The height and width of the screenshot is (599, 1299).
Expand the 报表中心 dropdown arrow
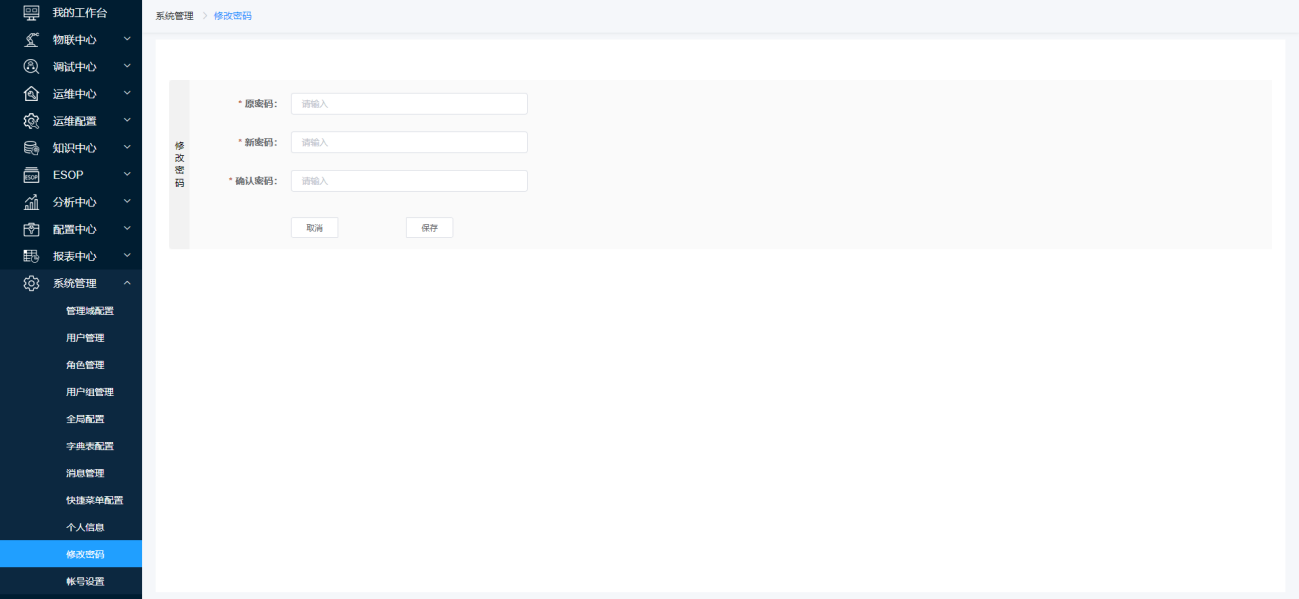point(127,255)
